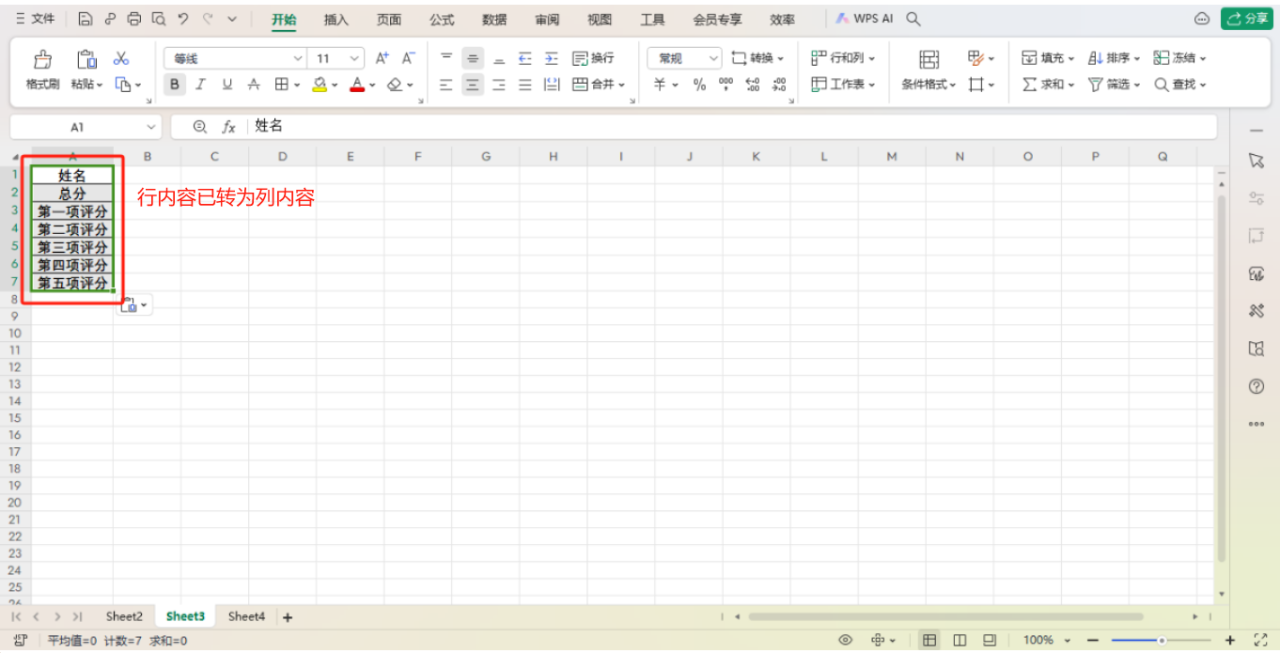The height and width of the screenshot is (653, 1280).
Task: Toggle center horizontal alignment
Action: (x=473, y=85)
